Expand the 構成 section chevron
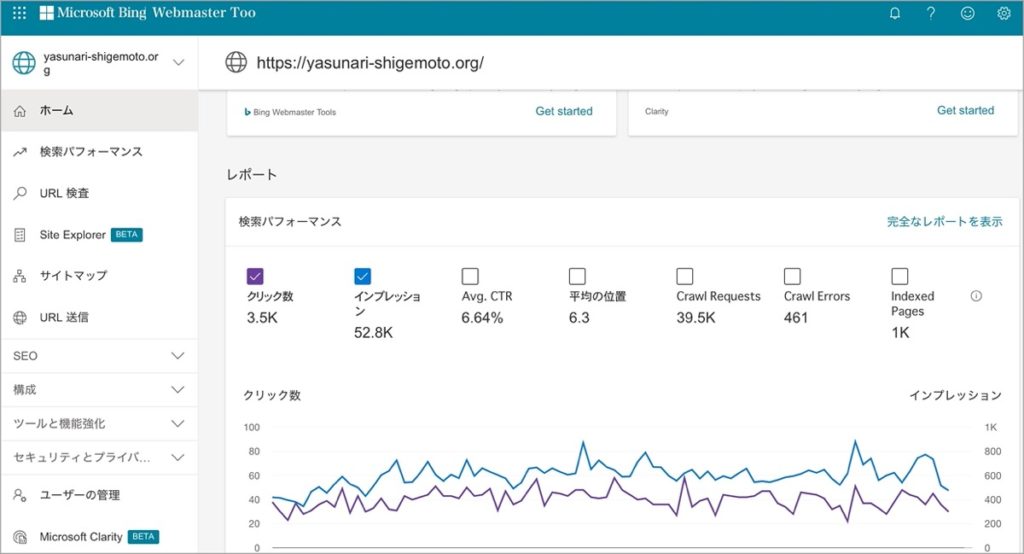 (178, 390)
